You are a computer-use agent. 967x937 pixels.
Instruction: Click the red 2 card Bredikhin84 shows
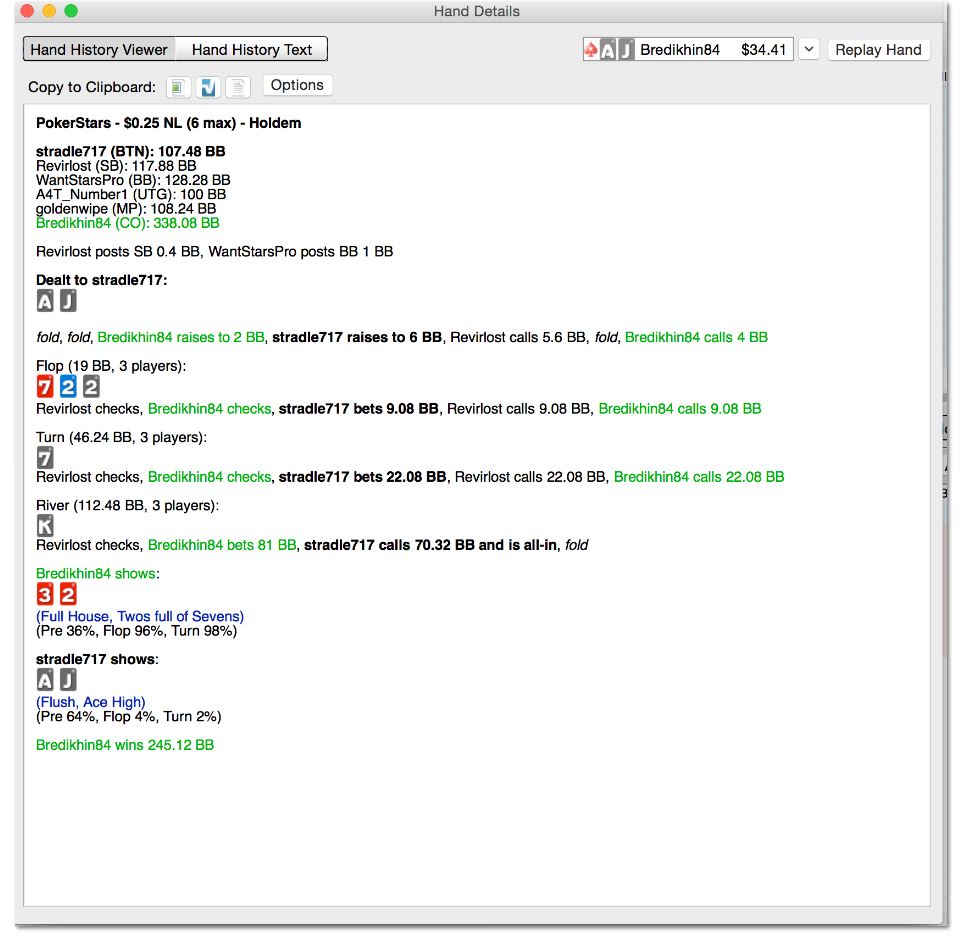pos(68,595)
